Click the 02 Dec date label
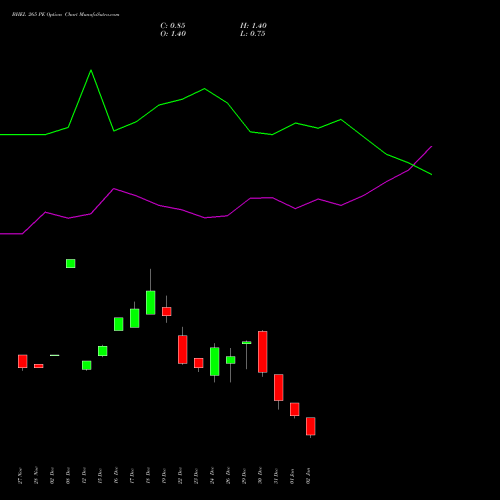500x500 pixels. (52, 476)
